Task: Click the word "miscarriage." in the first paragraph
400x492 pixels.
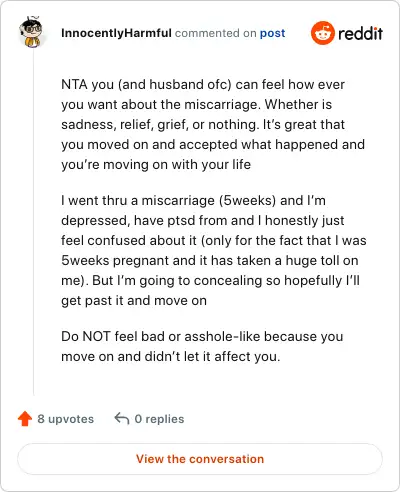Action: (x=222, y=105)
